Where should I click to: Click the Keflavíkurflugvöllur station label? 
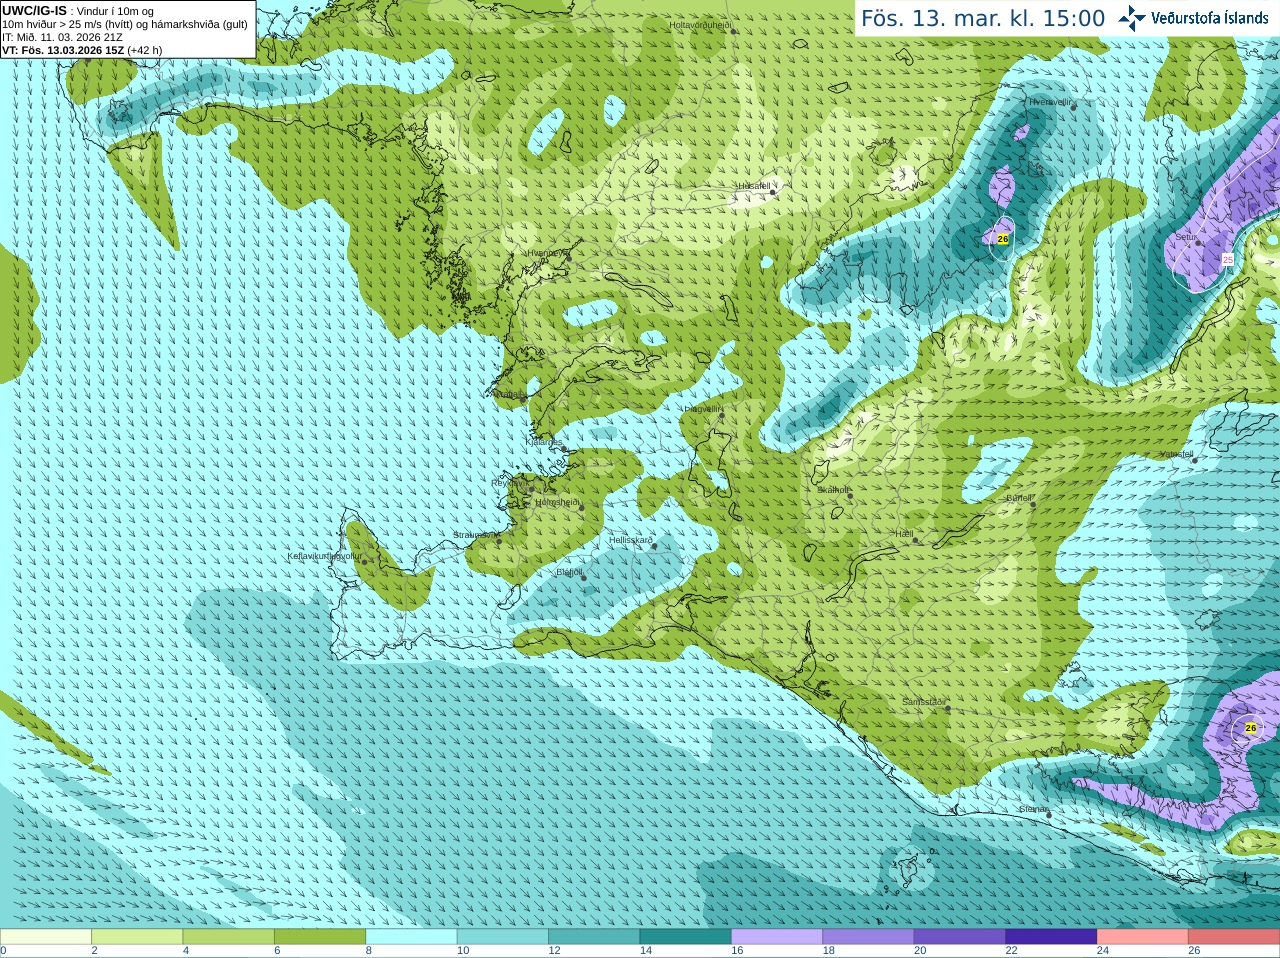coord(325,556)
